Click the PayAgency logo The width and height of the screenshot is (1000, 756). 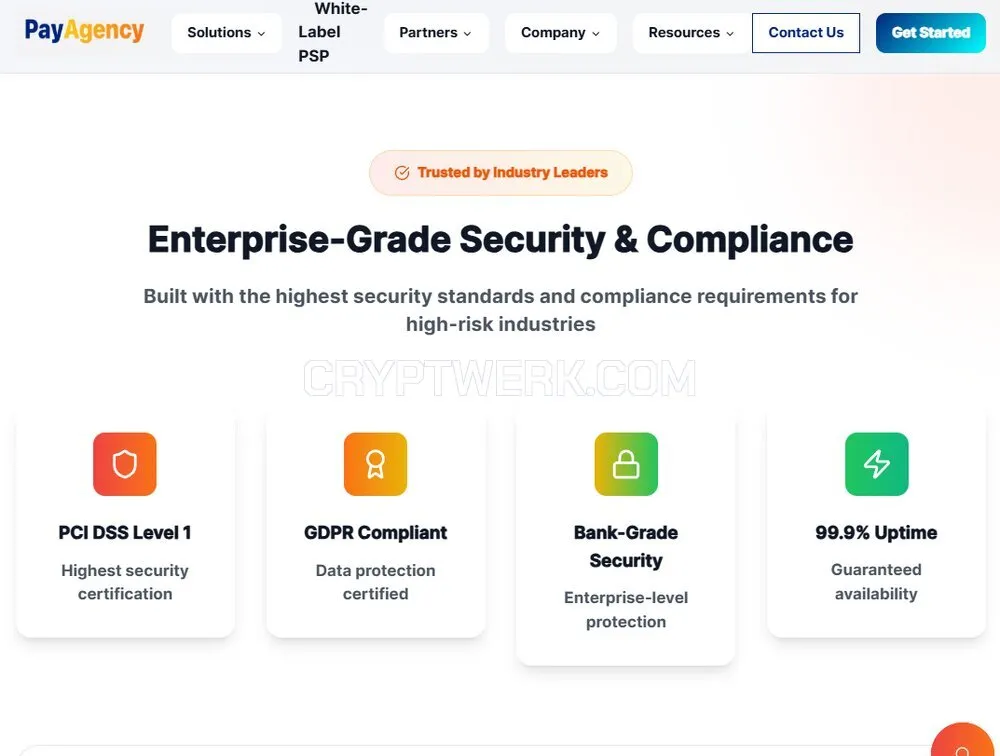[x=84, y=31]
